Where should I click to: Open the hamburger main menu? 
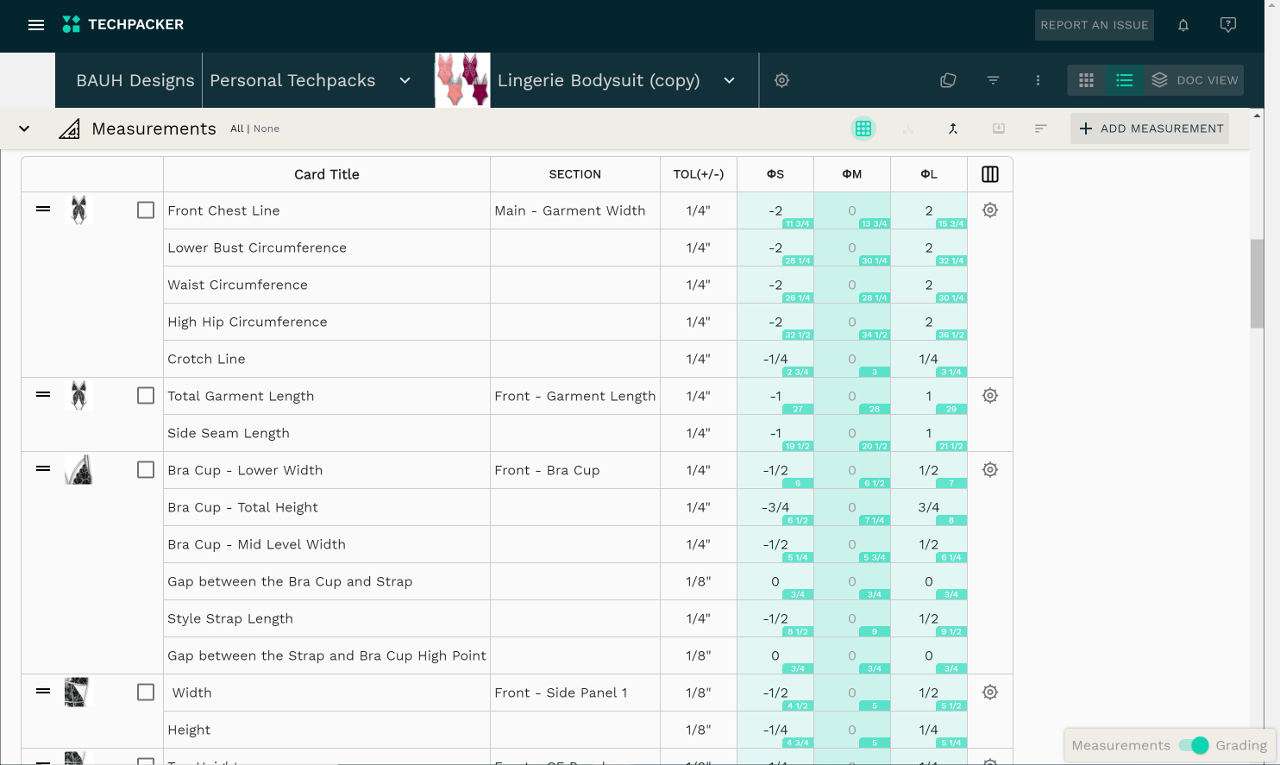(36, 25)
